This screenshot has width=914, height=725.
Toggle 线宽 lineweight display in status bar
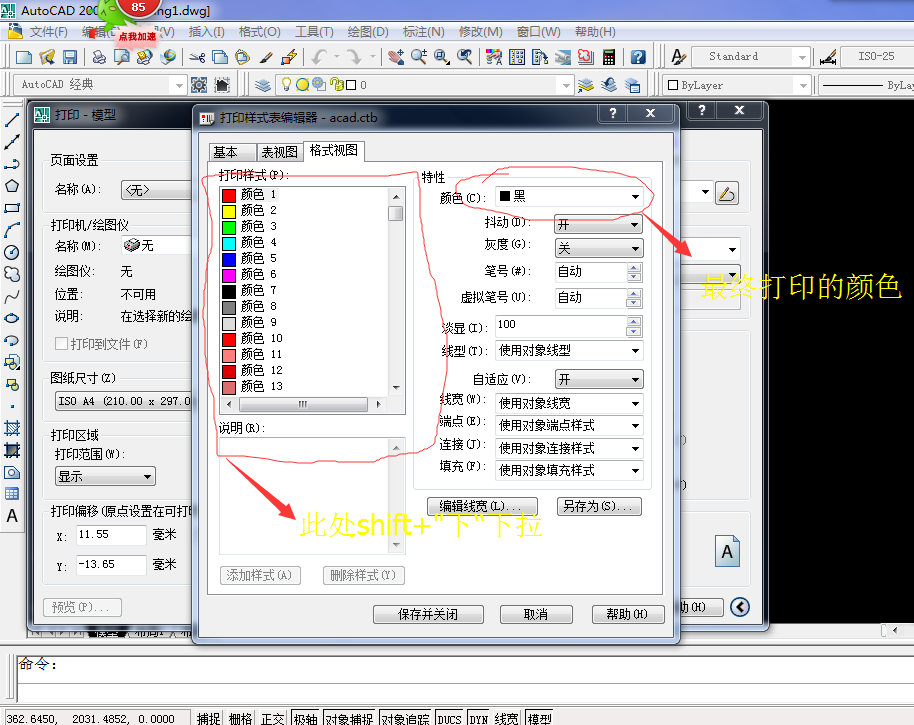coord(506,718)
